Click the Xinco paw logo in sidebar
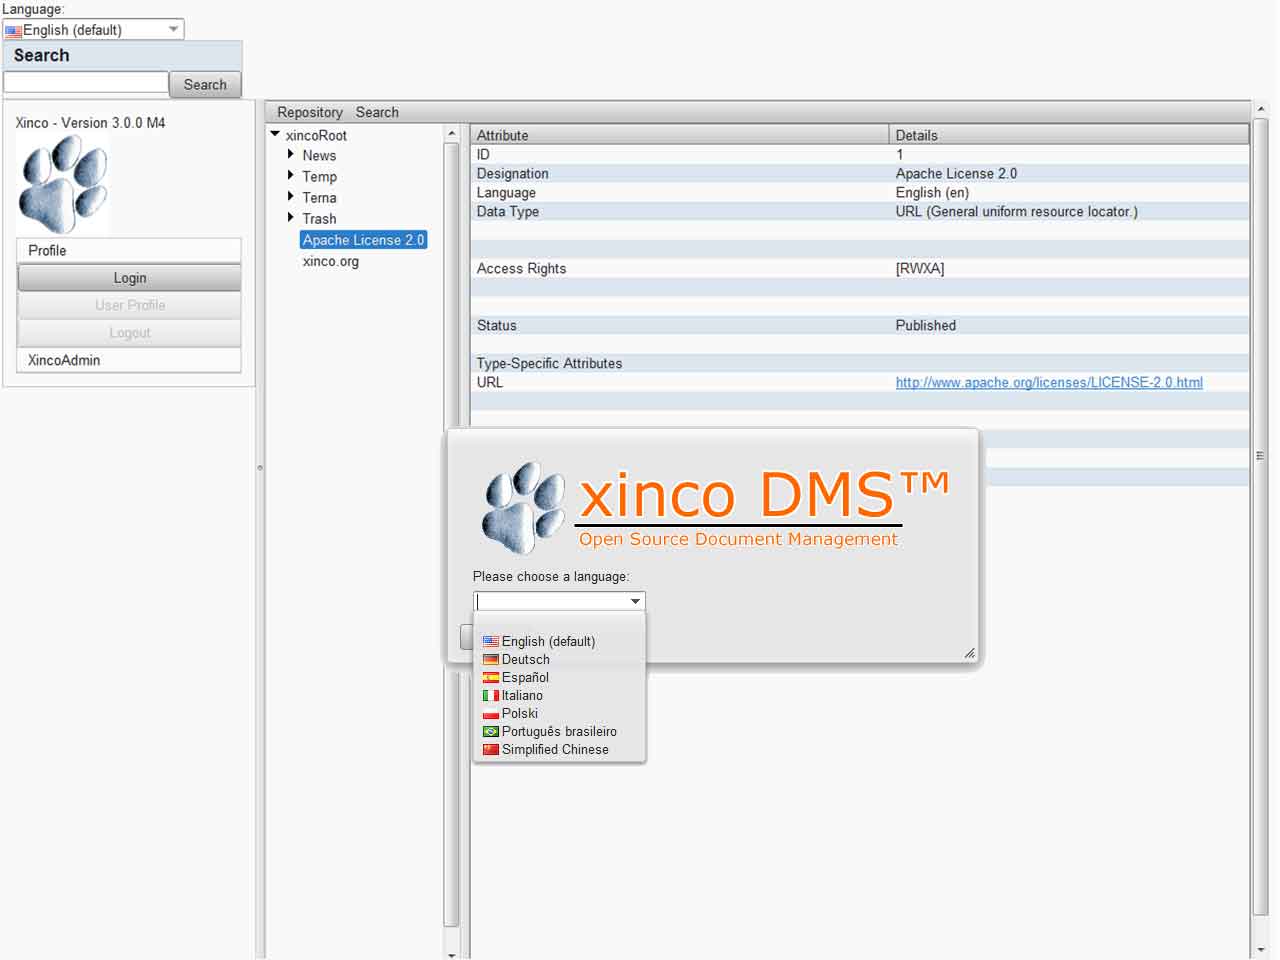 [63, 185]
